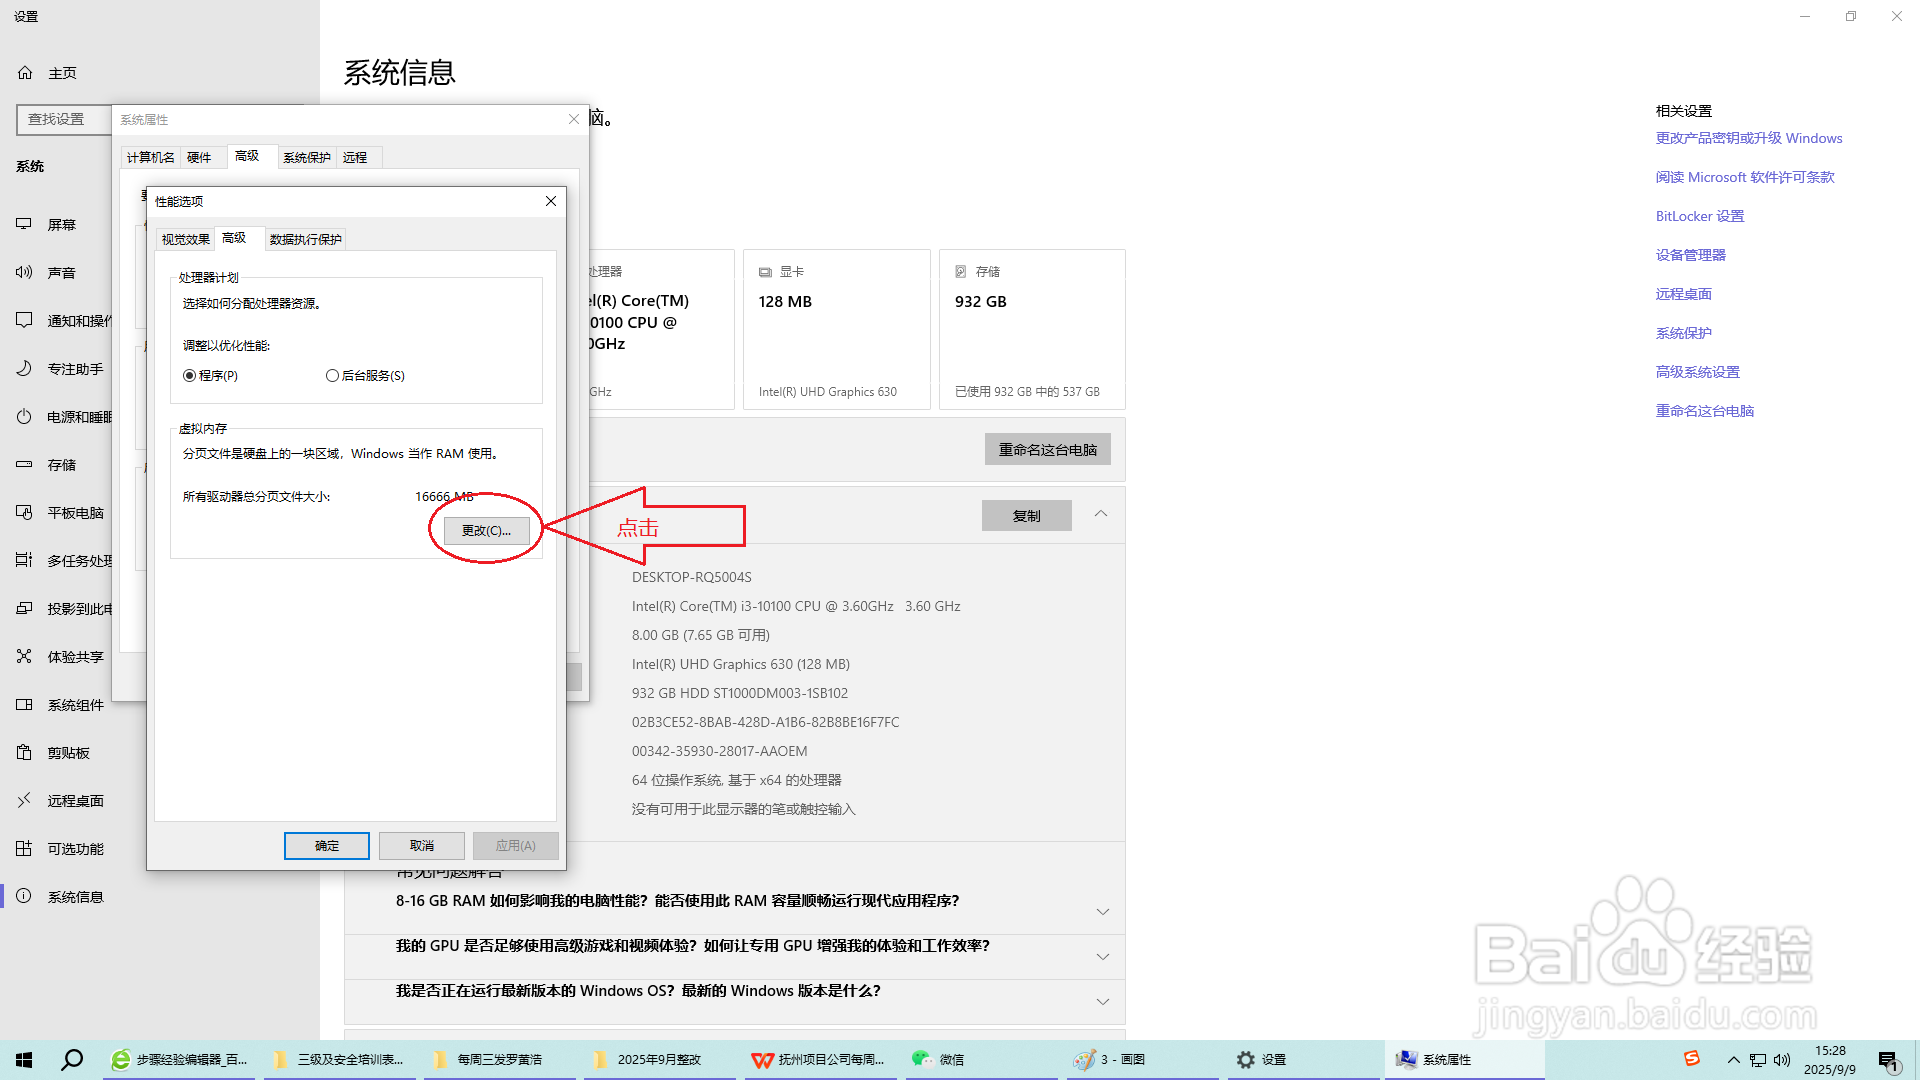Image resolution: width=1920 pixels, height=1080 pixels.
Task: Expand the Windows OS 版本 question
Action: coord(1103,1001)
